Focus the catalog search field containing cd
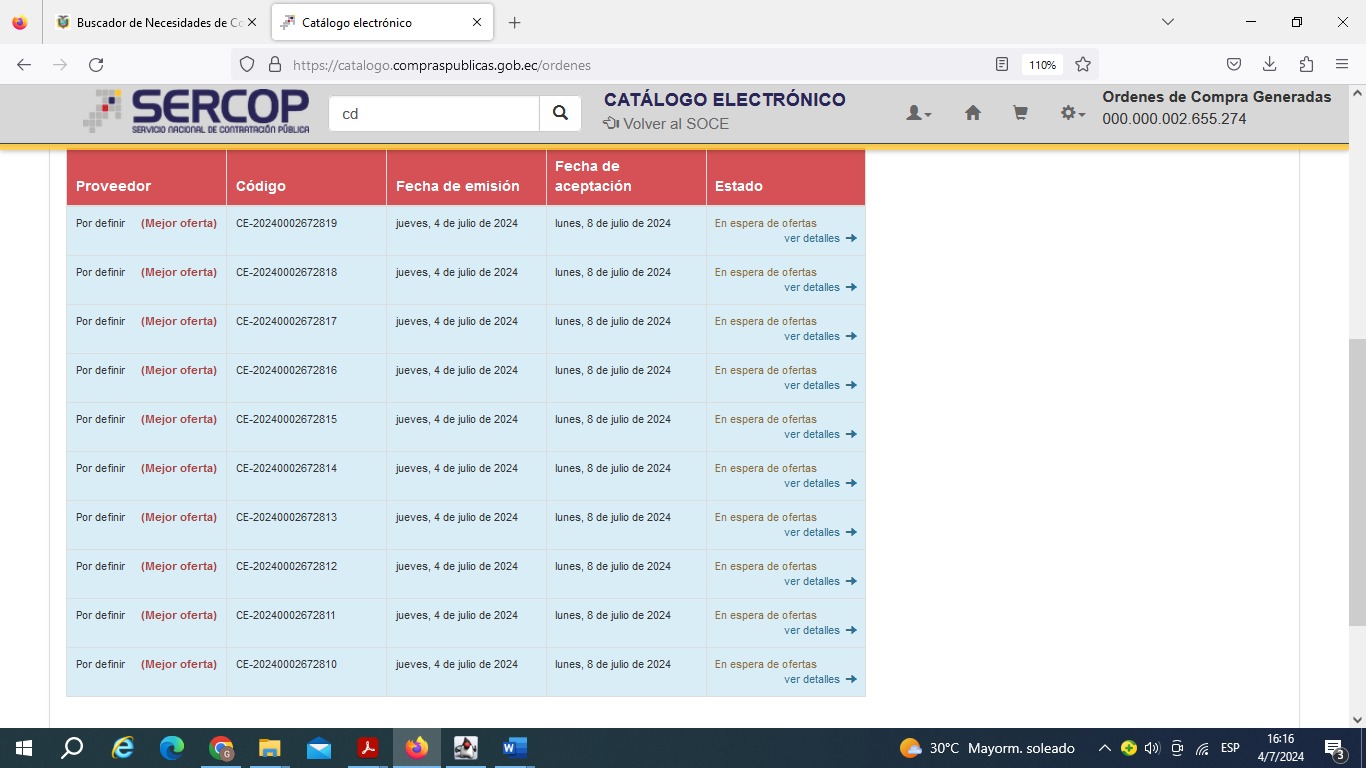Image resolution: width=1366 pixels, height=768 pixels. point(434,114)
